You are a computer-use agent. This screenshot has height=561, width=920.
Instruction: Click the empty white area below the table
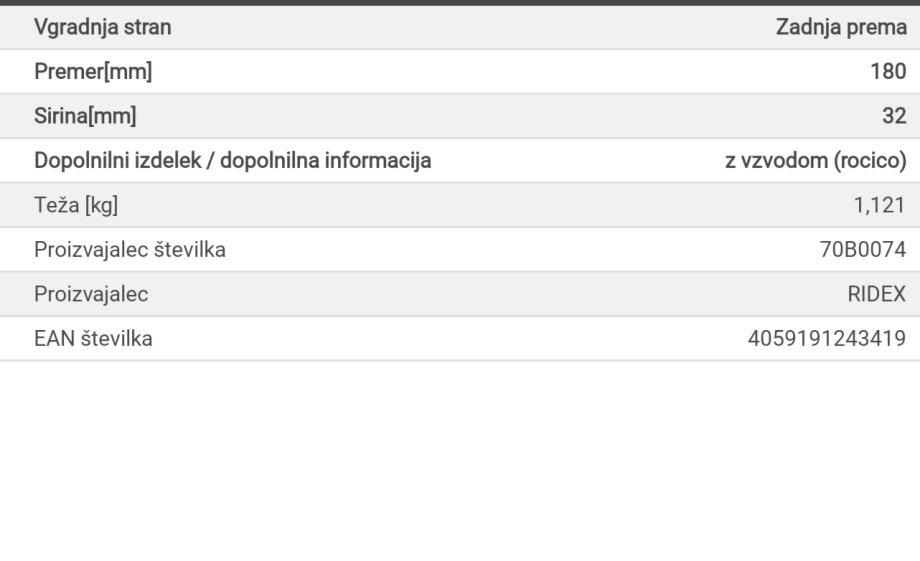[460, 460]
